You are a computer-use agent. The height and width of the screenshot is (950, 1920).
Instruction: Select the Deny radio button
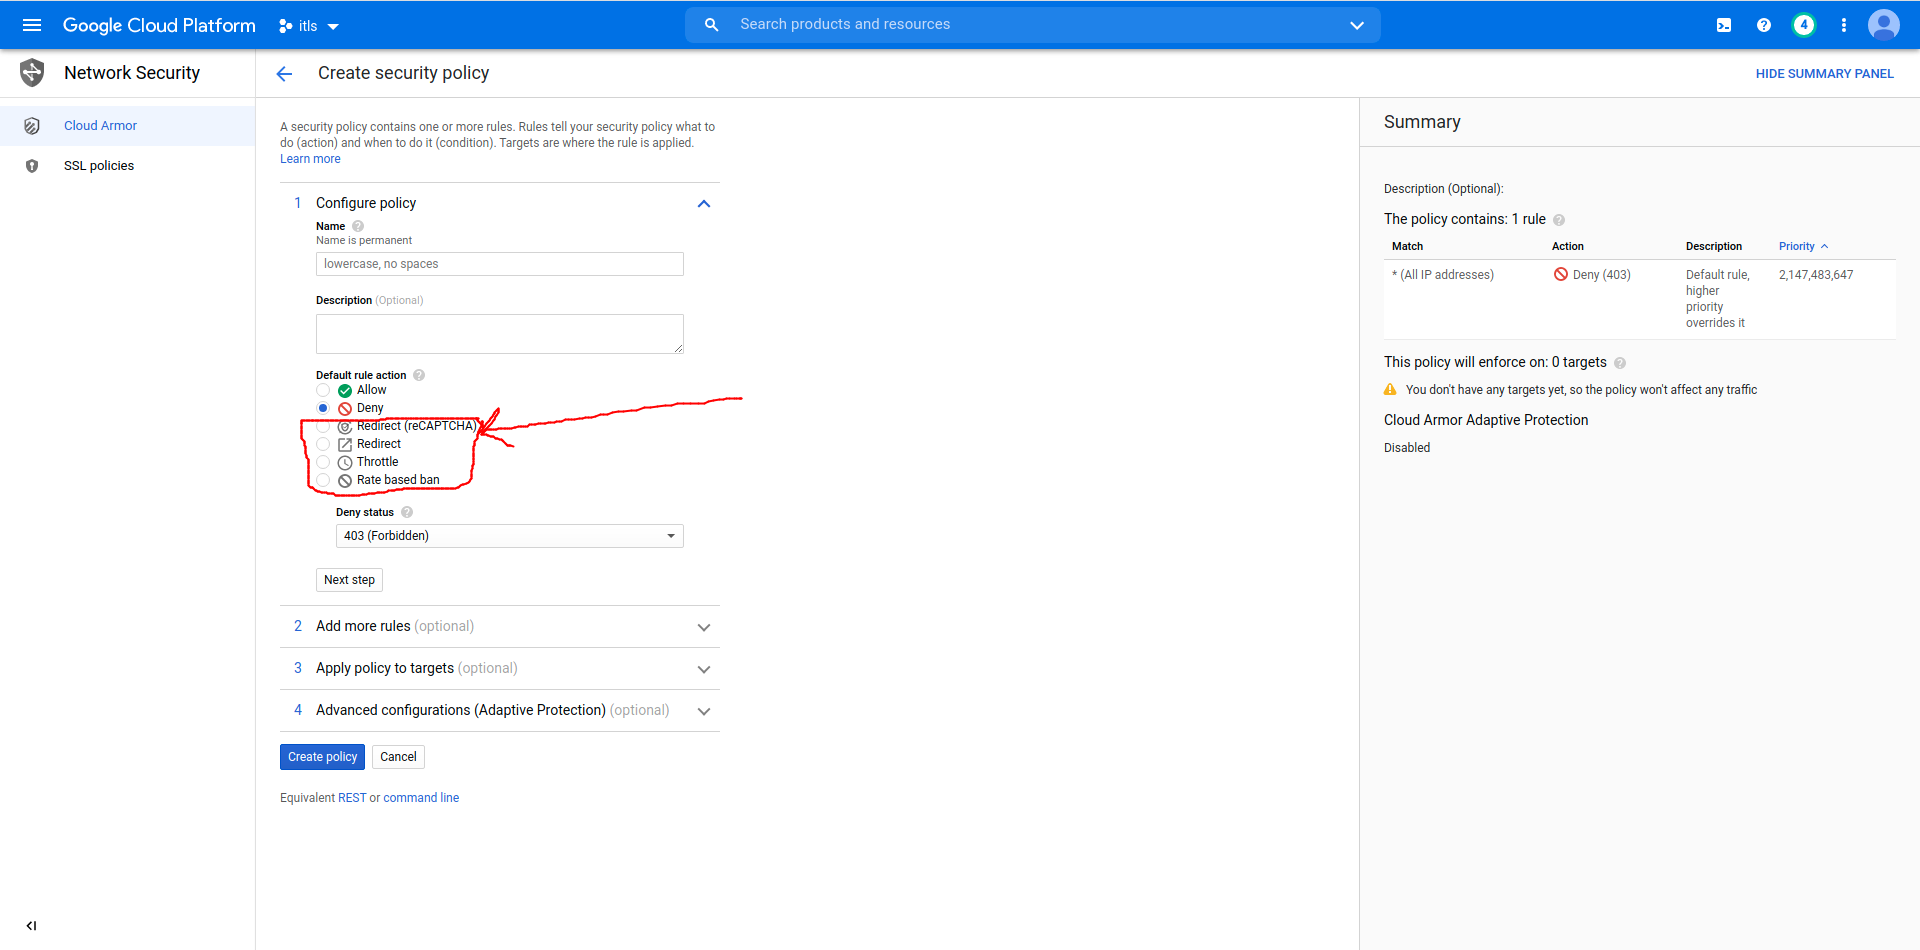click(x=323, y=408)
